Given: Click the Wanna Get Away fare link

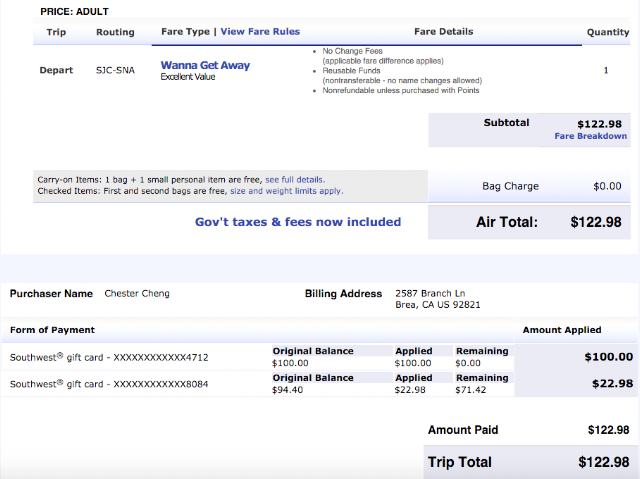Looking at the screenshot, I should point(205,65).
